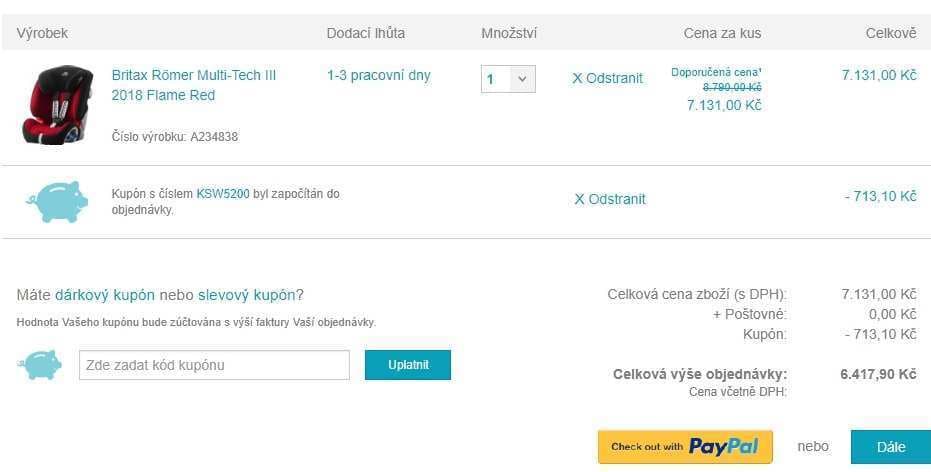Click the coupon row discount - 713,10 Kč
The height and width of the screenshot is (472, 931).
(x=881, y=197)
